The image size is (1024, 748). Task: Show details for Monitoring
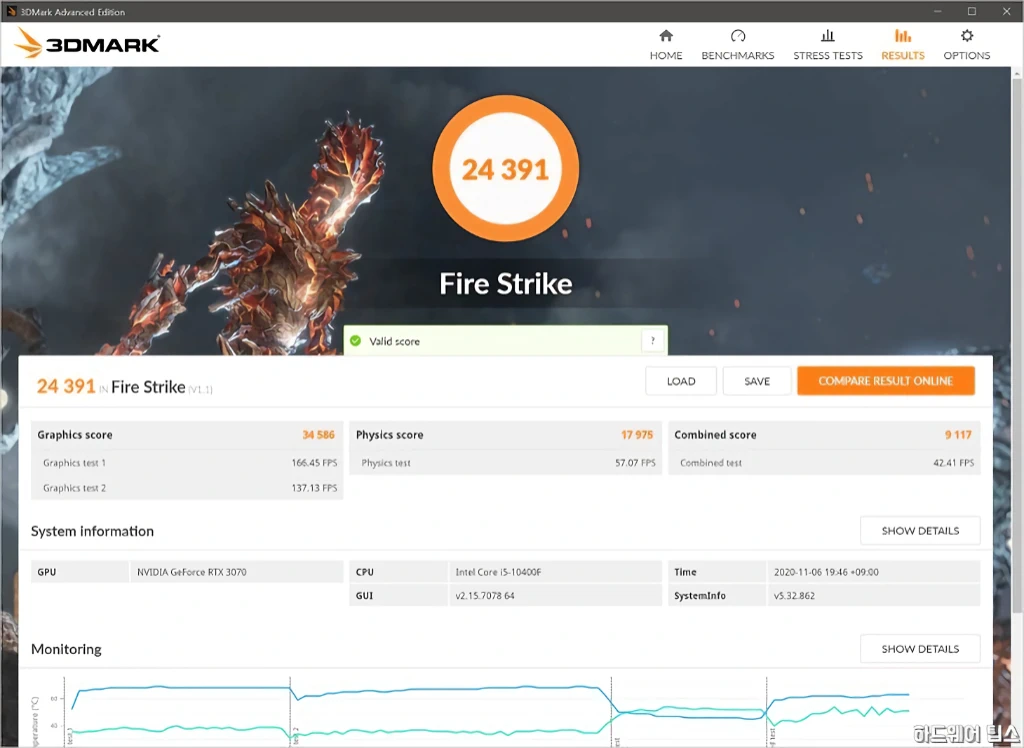click(920, 649)
